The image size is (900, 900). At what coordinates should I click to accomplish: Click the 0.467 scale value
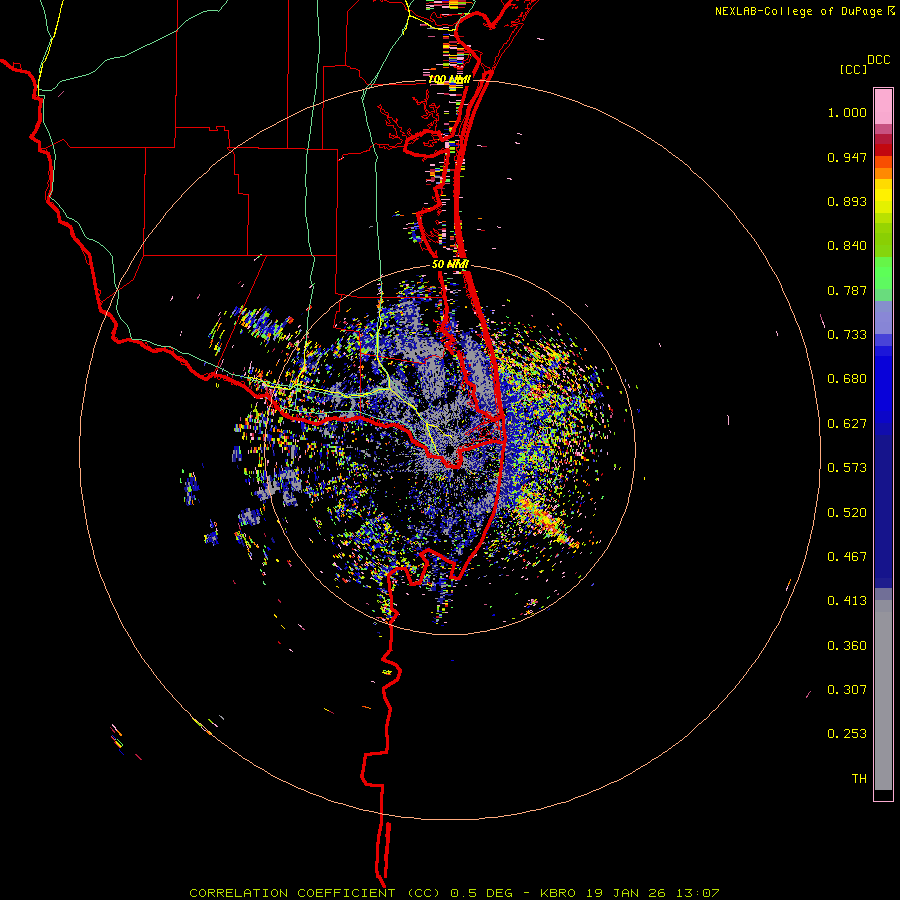(x=847, y=557)
